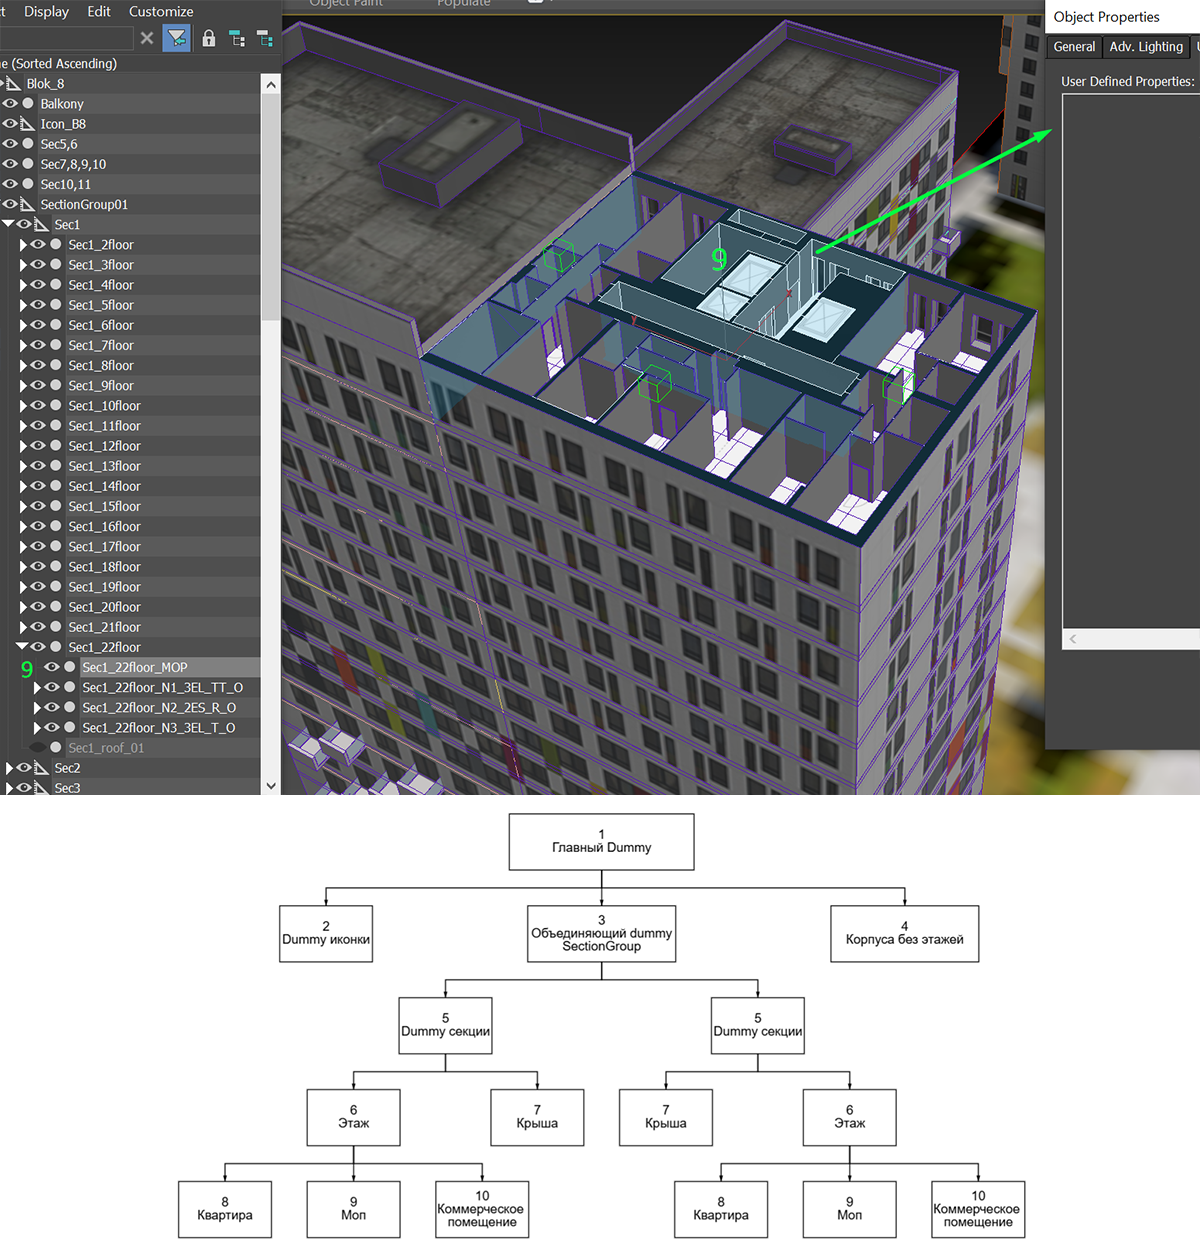Click the first hierarchy sort icon after the padlock
Screen dimensions: 1200x1257
tap(237, 38)
